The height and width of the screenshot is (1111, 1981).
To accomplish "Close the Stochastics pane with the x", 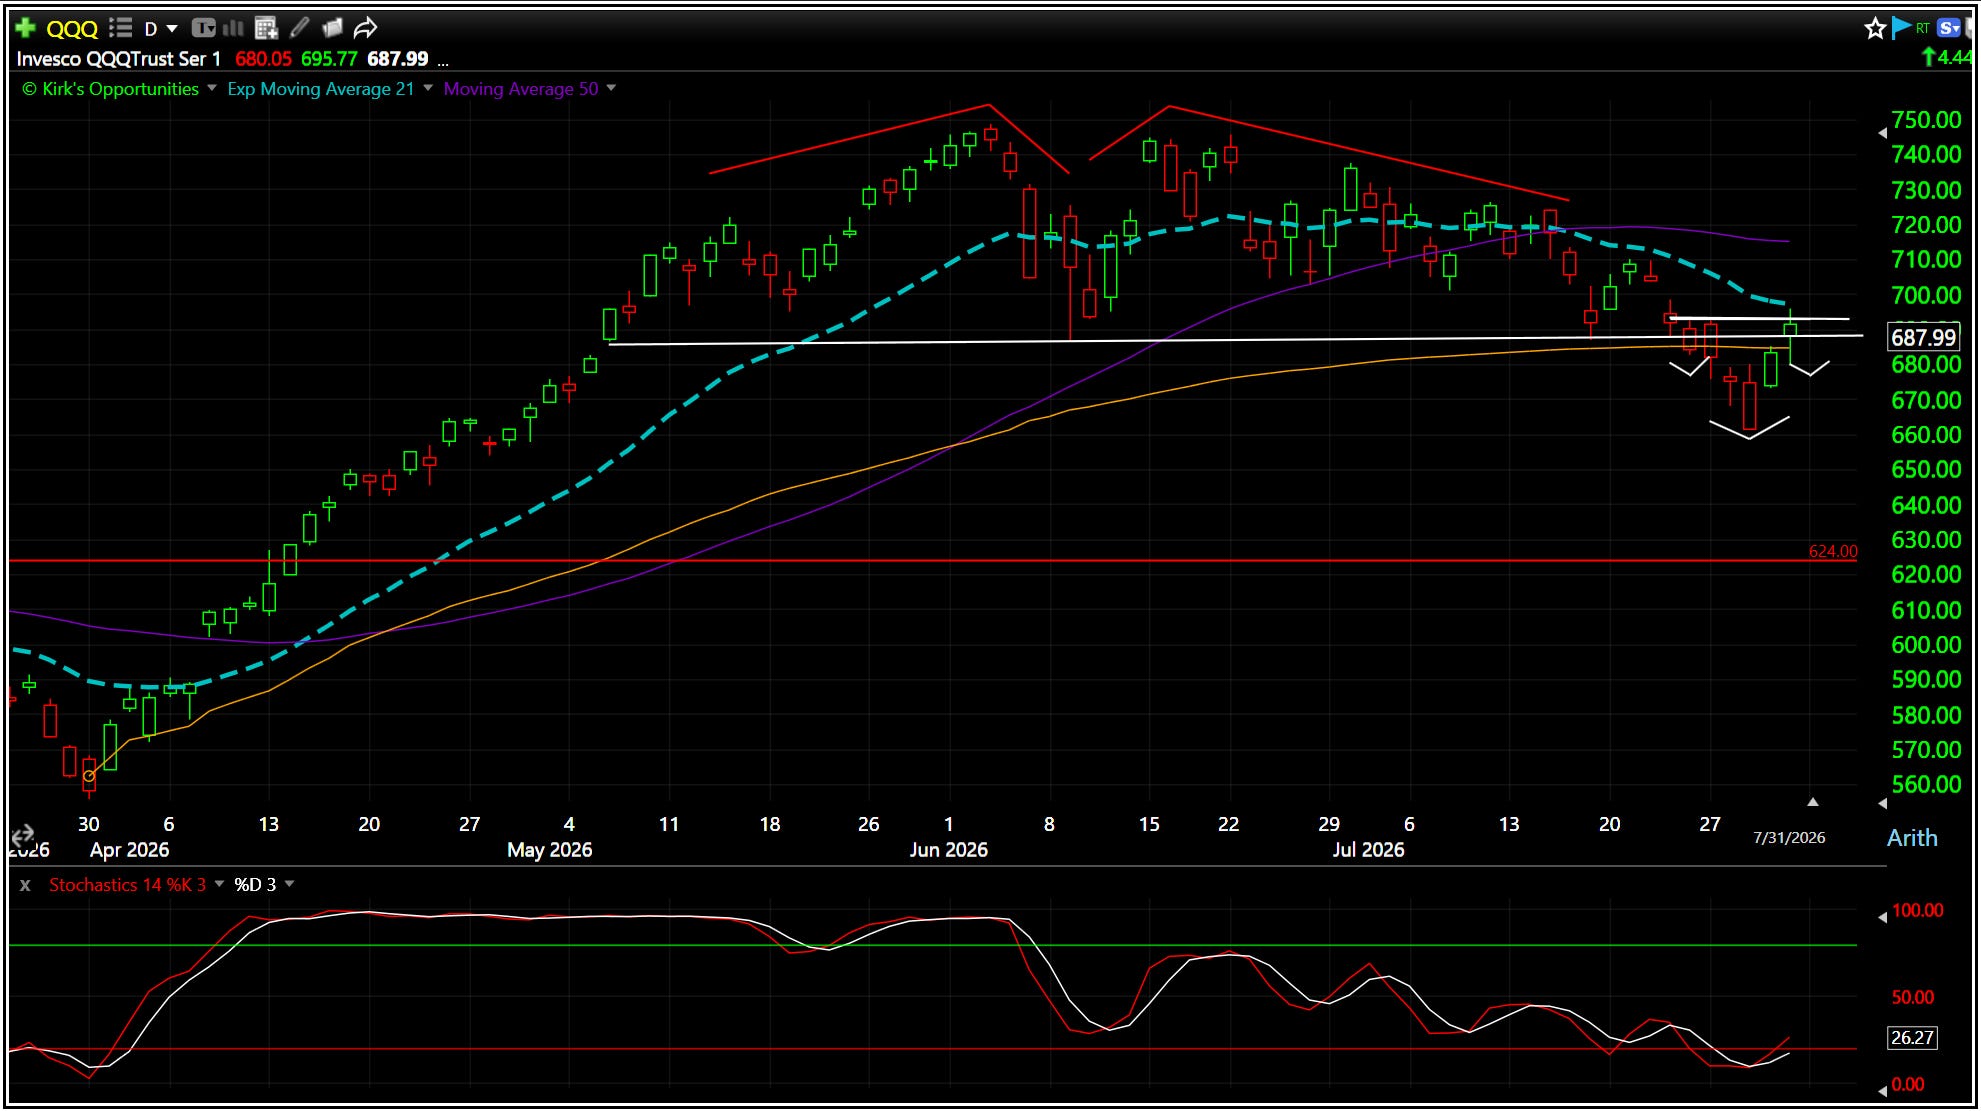I will (25, 885).
